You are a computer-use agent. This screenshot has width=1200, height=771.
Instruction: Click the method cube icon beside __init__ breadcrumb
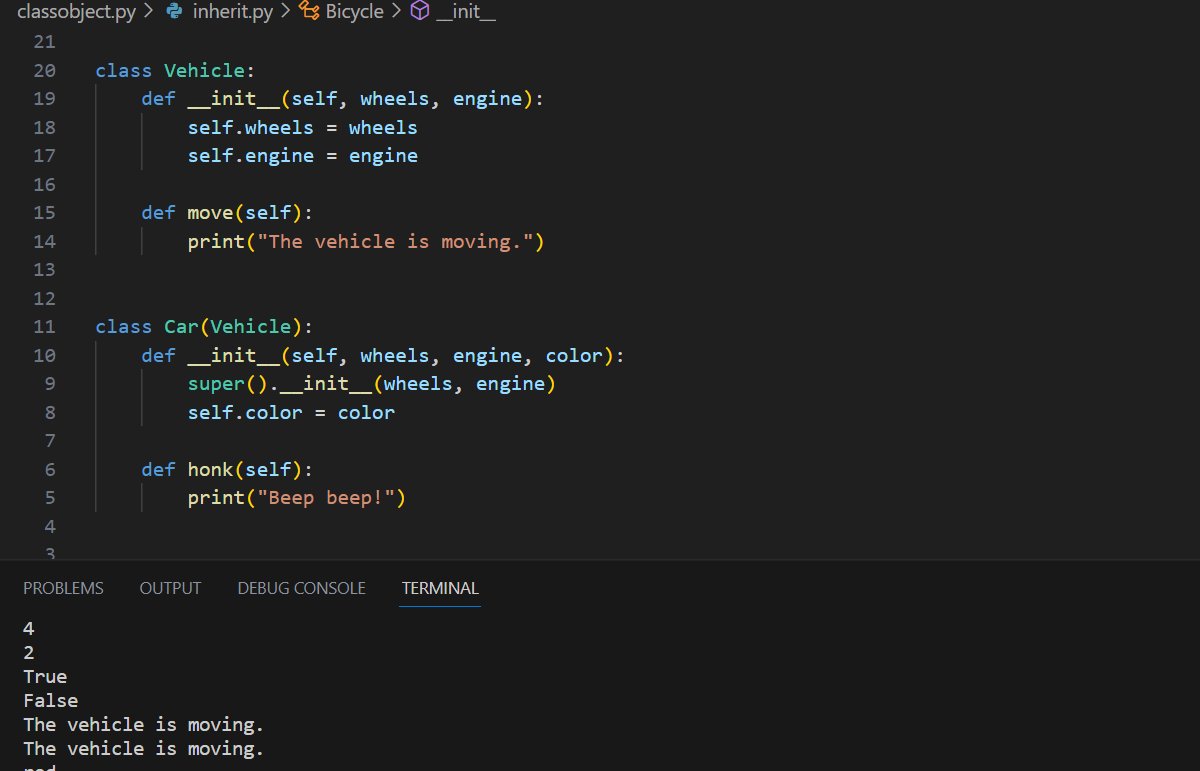pyautogui.click(x=420, y=13)
